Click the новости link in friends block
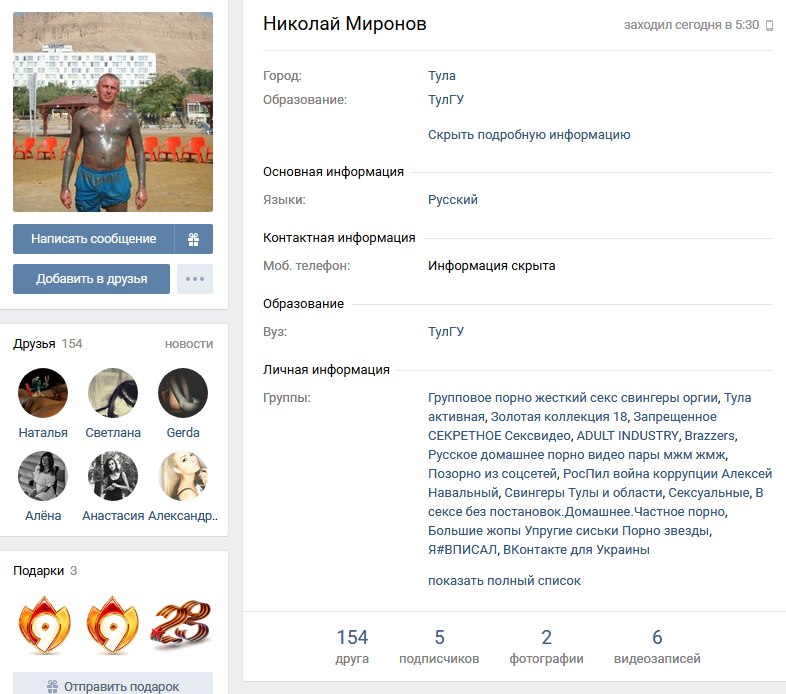Viewport: 786px width, 694px height. [x=189, y=344]
